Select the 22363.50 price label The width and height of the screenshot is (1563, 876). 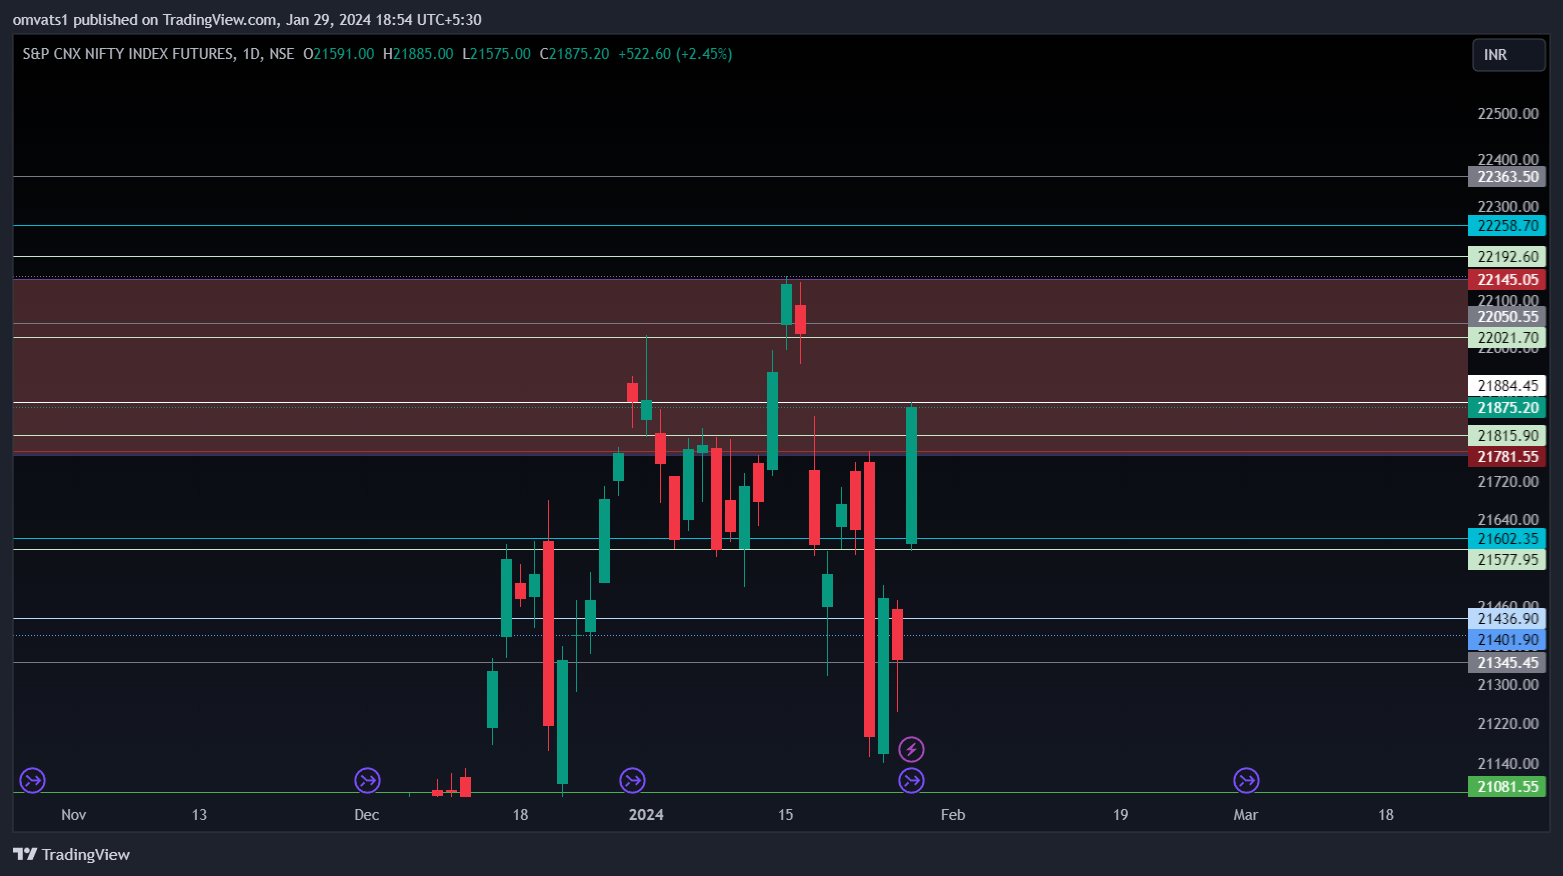(x=1507, y=177)
